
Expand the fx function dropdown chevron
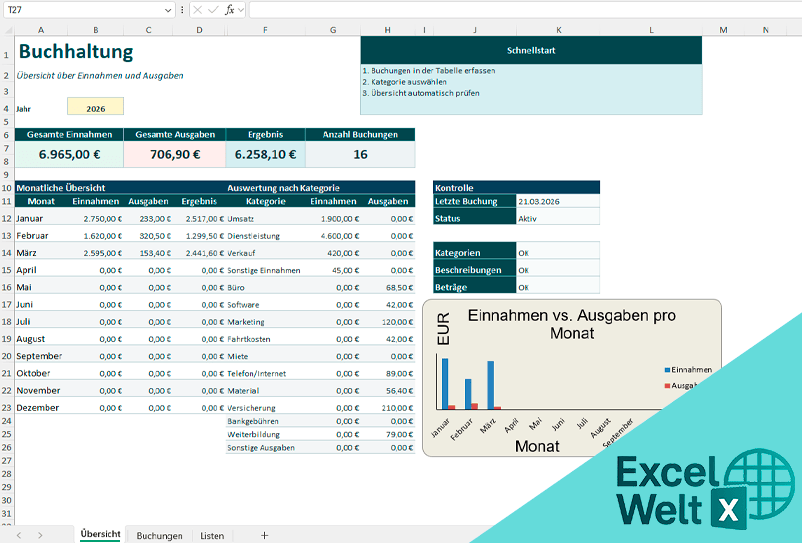pyautogui.click(x=241, y=9)
